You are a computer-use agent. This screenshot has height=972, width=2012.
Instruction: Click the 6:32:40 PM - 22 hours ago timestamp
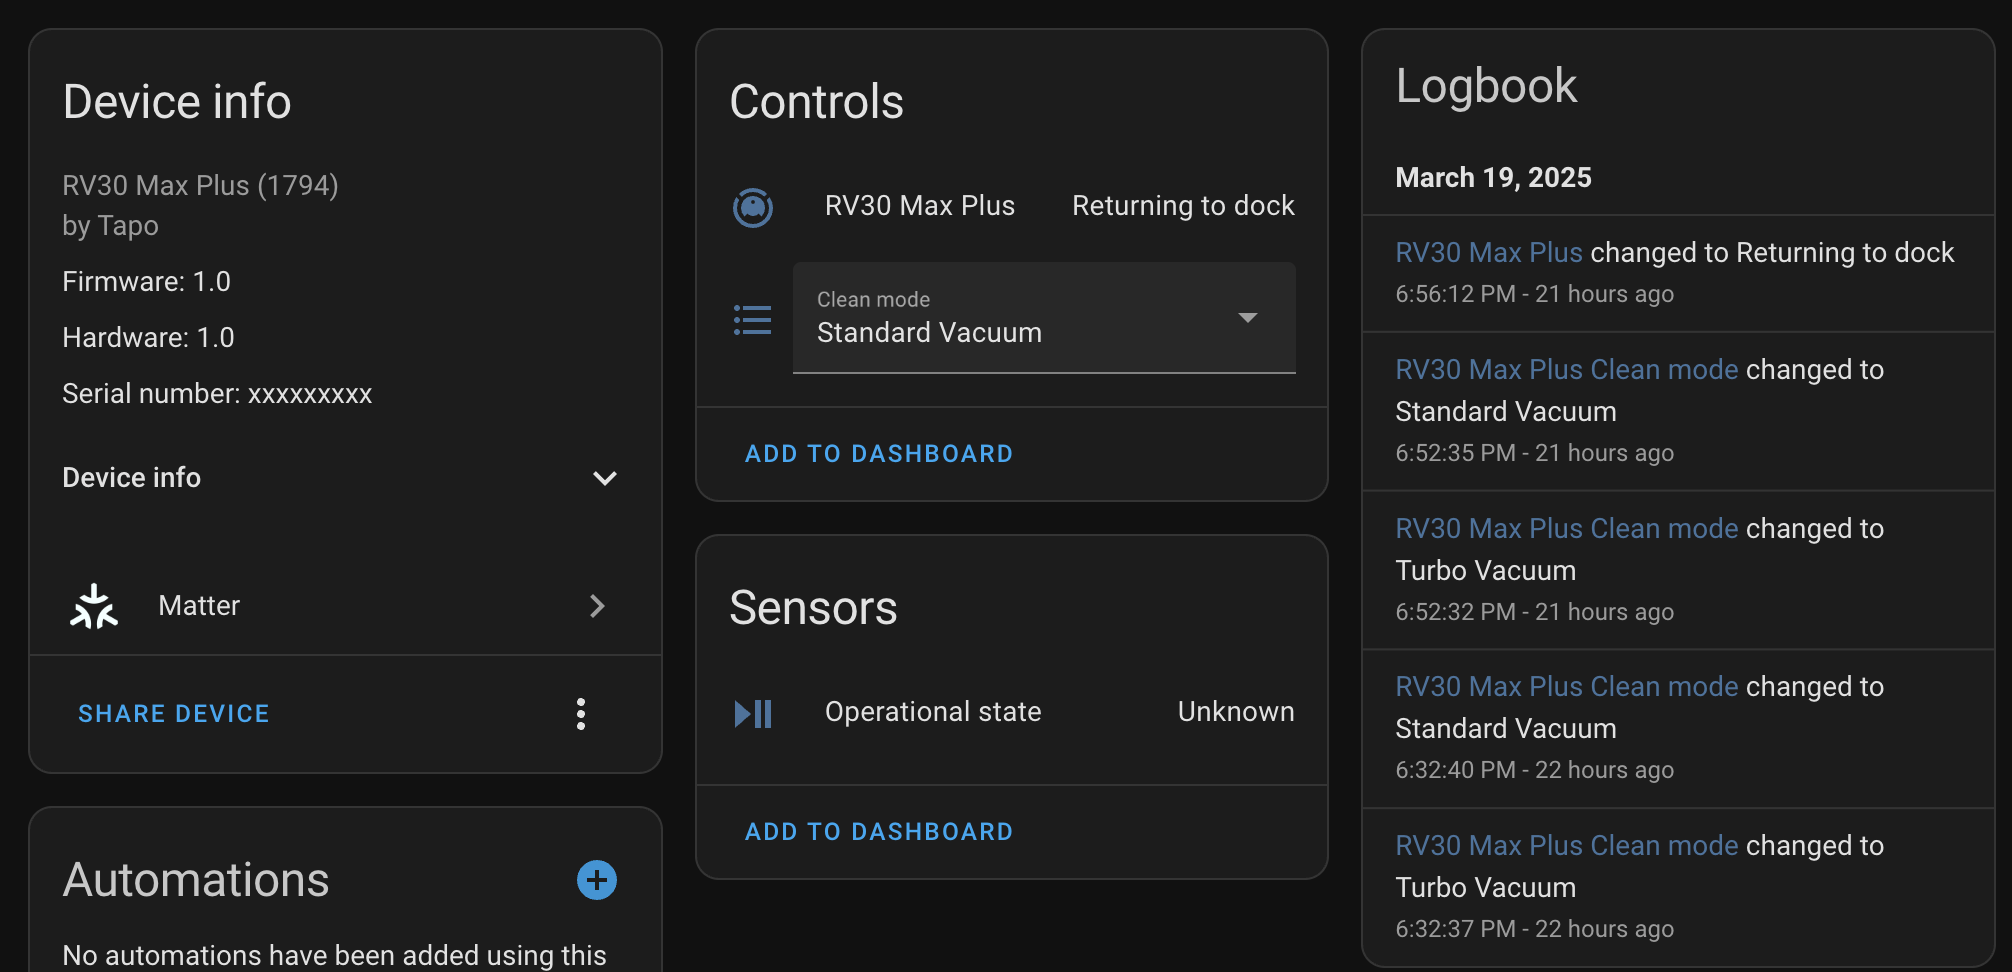click(x=1534, y=770)
